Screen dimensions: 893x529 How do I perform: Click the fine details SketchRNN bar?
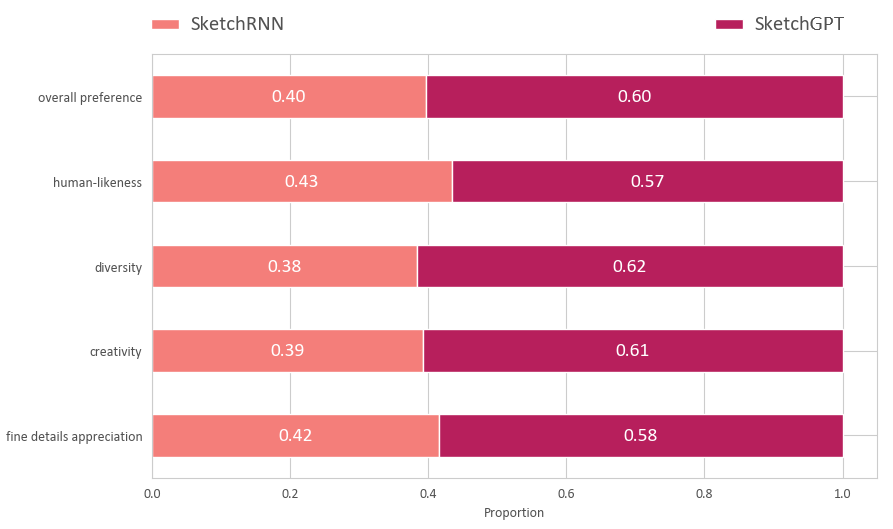tap(296, 436)
